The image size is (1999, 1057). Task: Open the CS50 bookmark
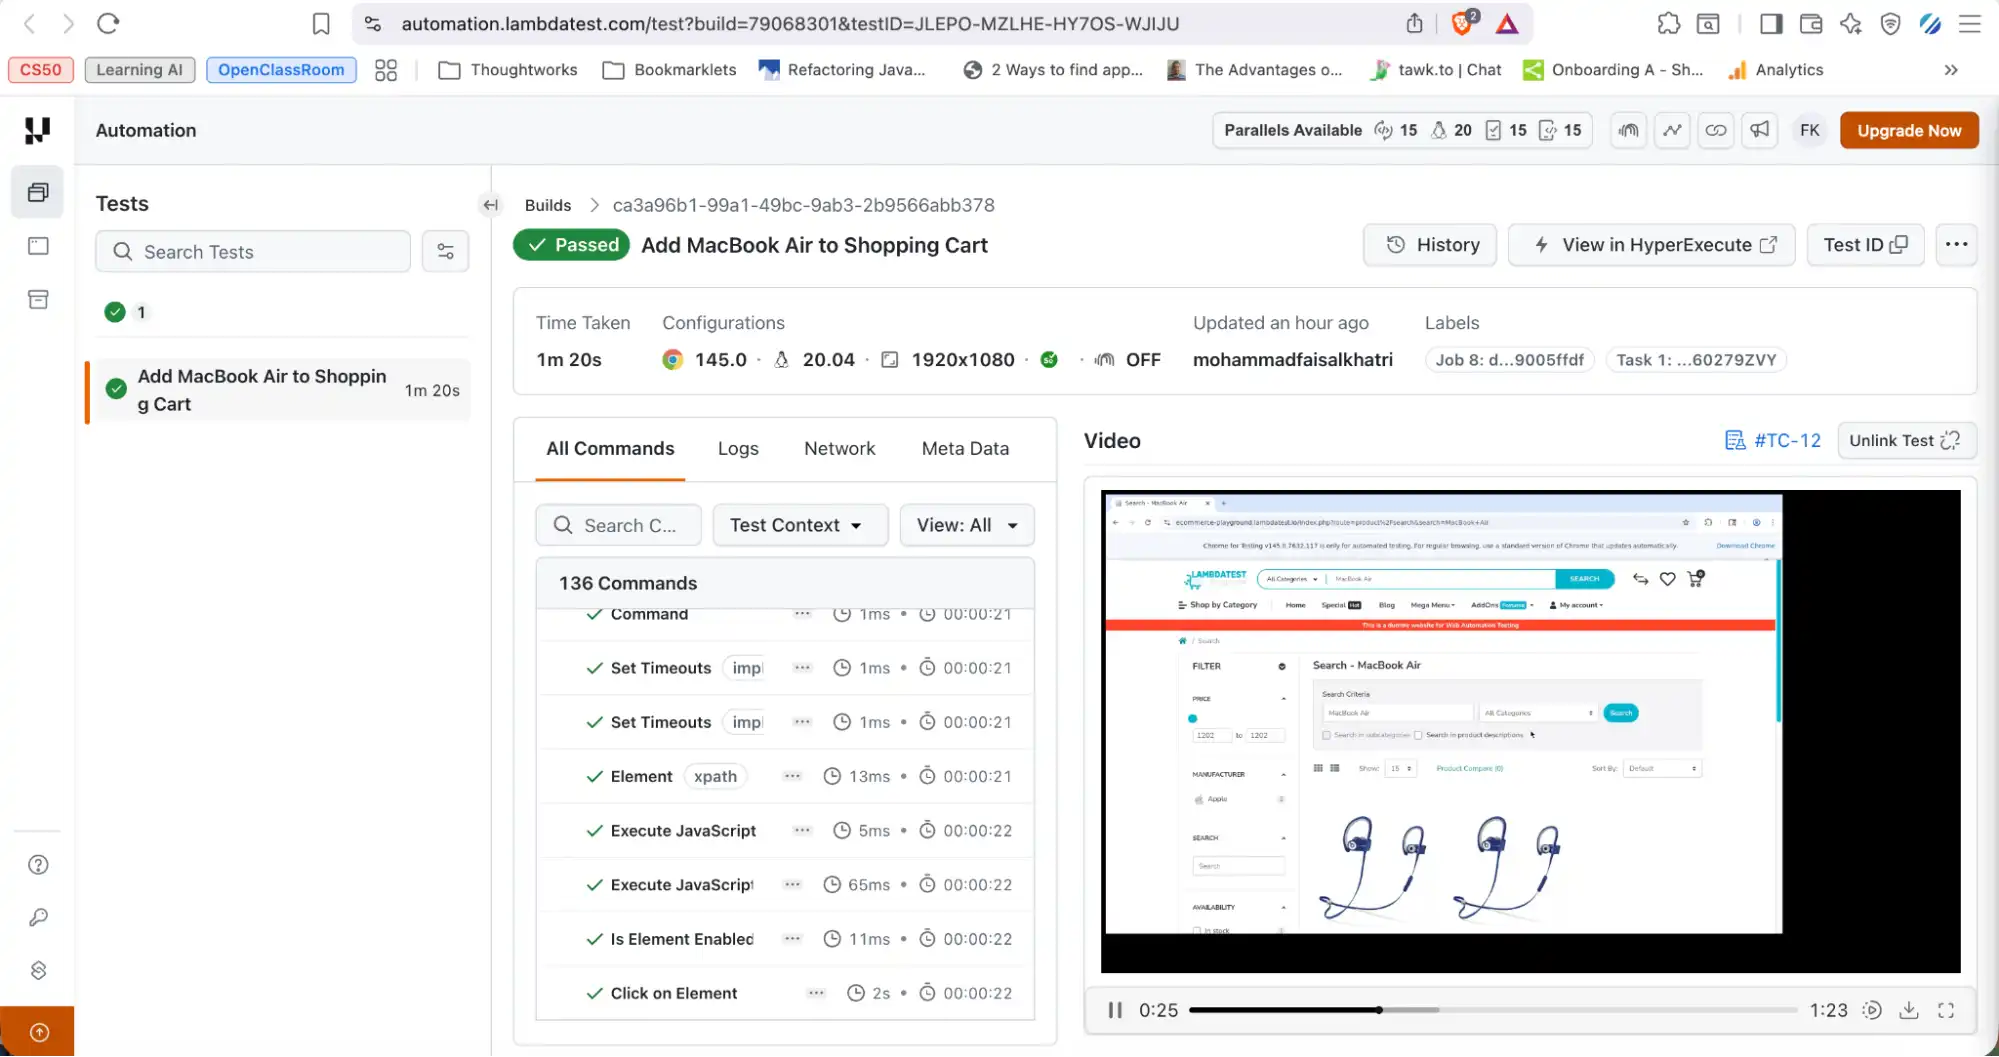tap(41, 70)
